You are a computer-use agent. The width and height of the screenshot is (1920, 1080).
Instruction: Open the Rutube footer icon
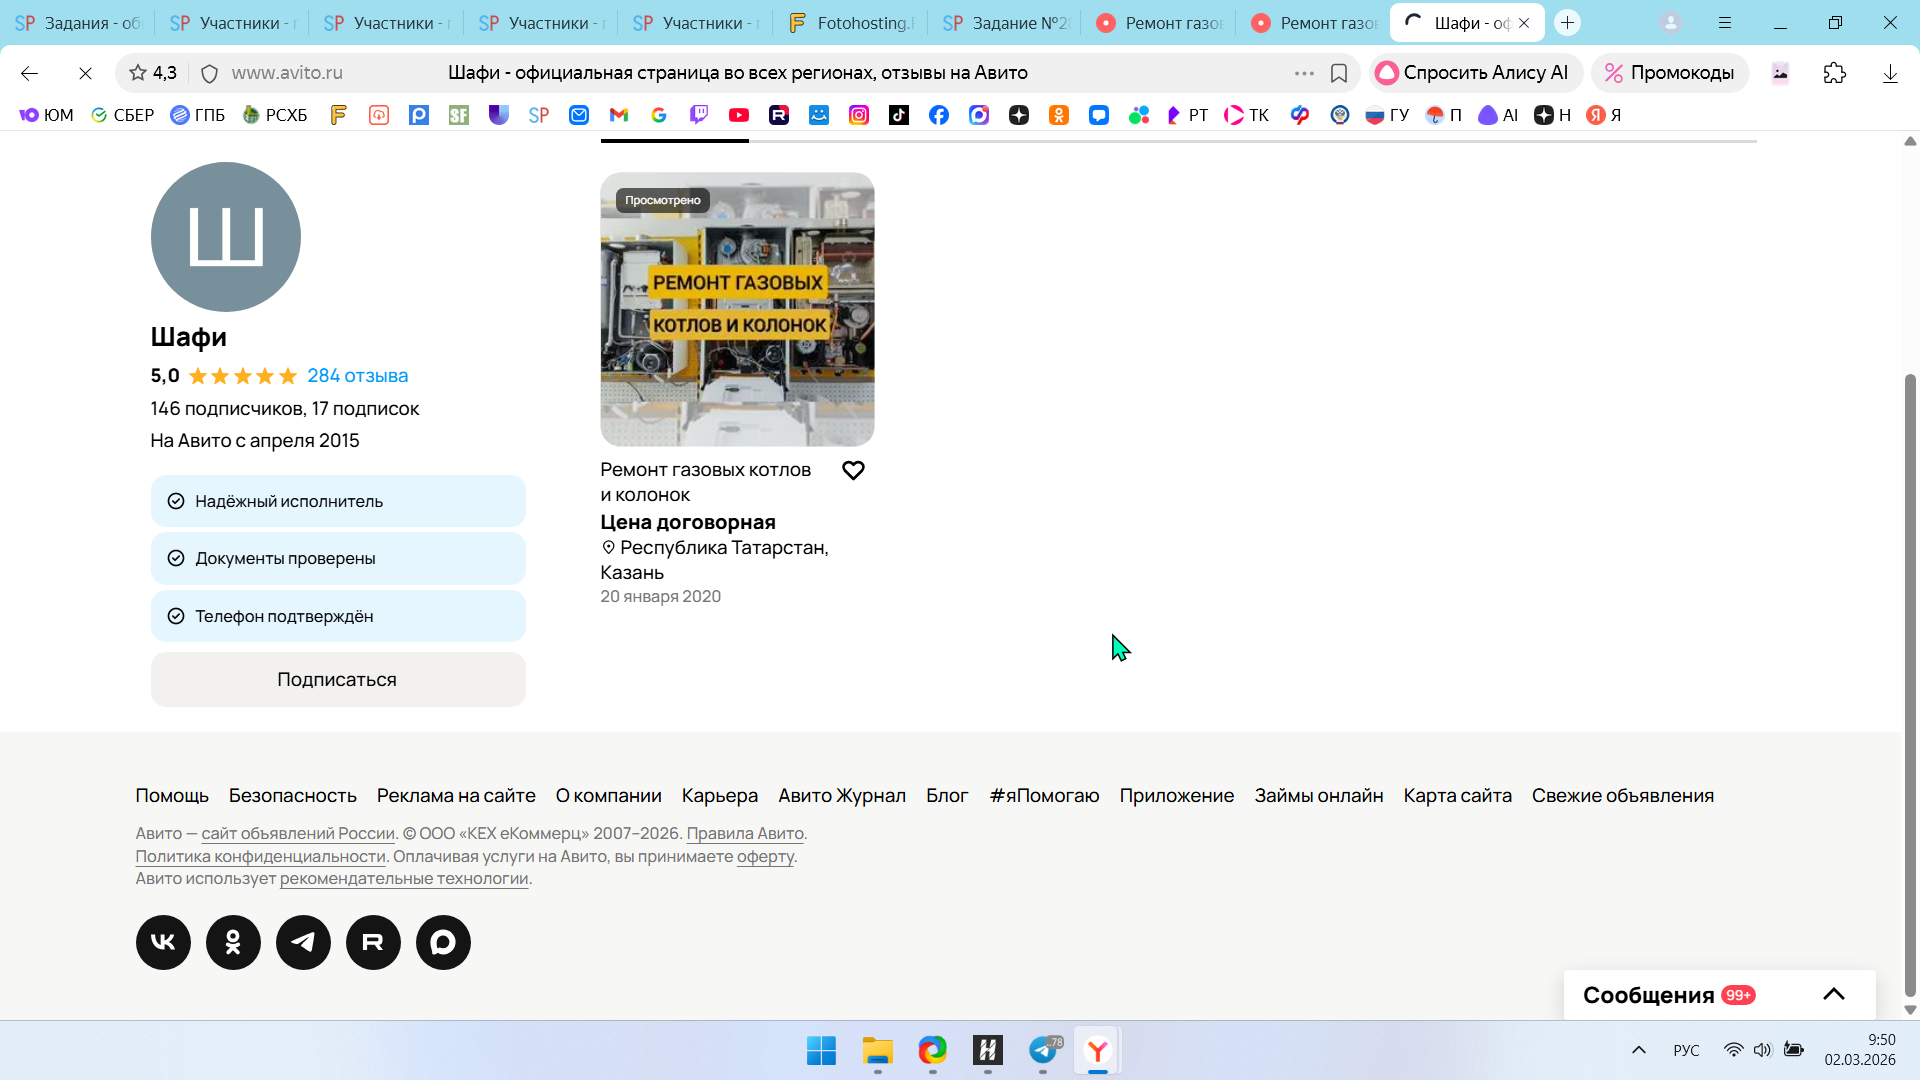(x=373, y=942)
